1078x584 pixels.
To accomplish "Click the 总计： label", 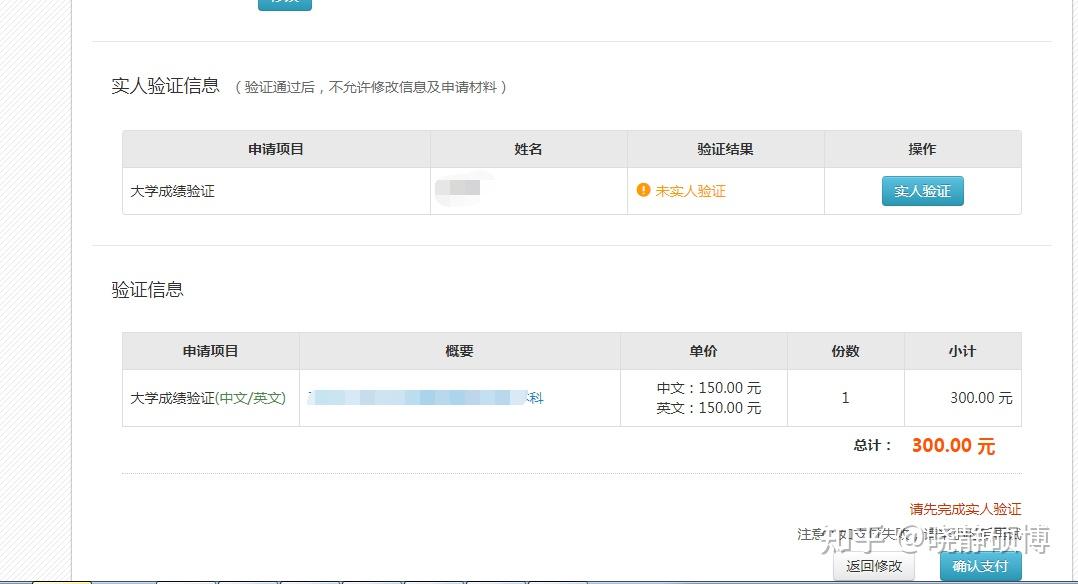I will (x=872, y=446).
